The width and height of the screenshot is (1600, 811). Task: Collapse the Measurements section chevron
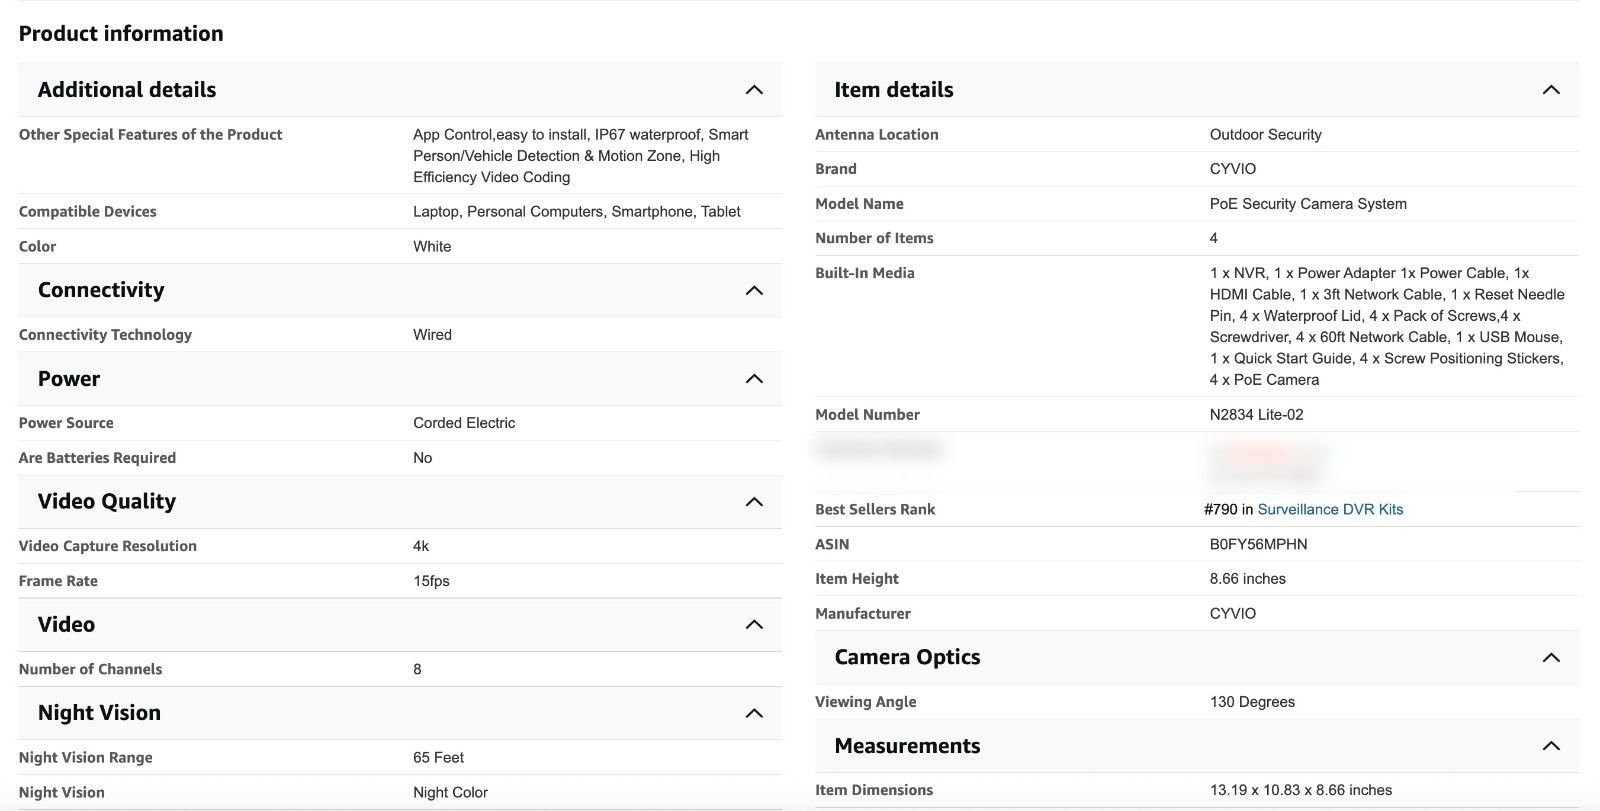click(1551, 746)
